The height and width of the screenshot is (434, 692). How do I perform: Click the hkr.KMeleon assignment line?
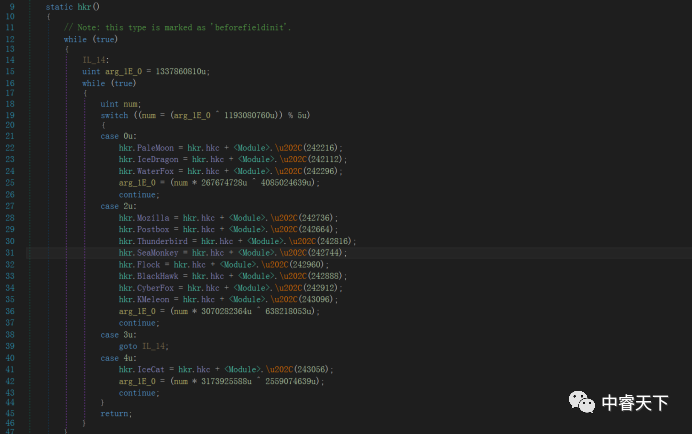coord(228,299)
